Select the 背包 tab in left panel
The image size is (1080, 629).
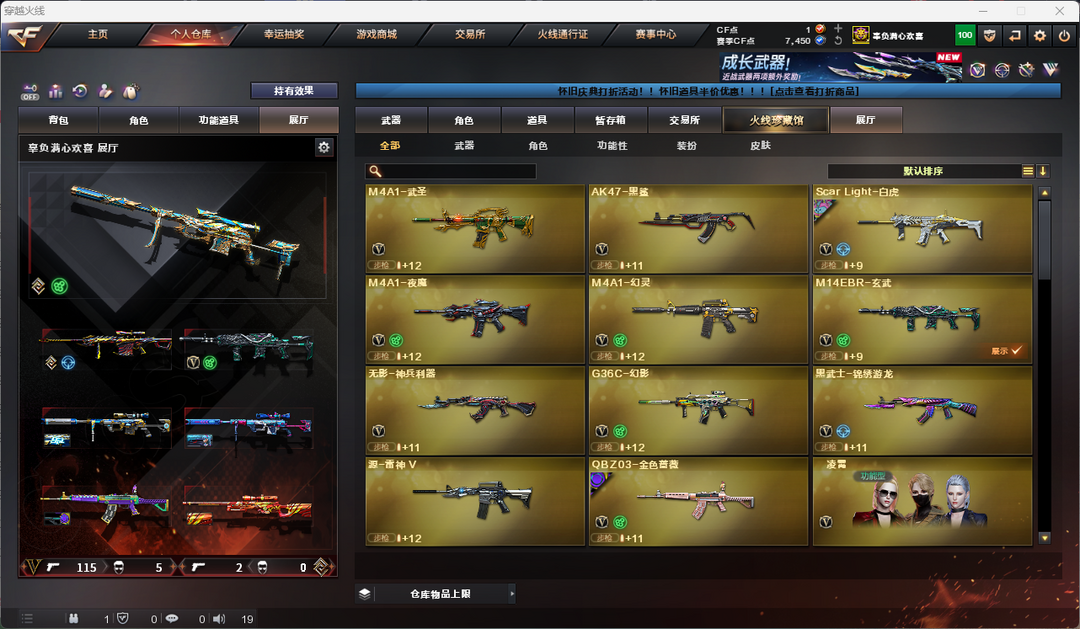(x=59, y=120)
